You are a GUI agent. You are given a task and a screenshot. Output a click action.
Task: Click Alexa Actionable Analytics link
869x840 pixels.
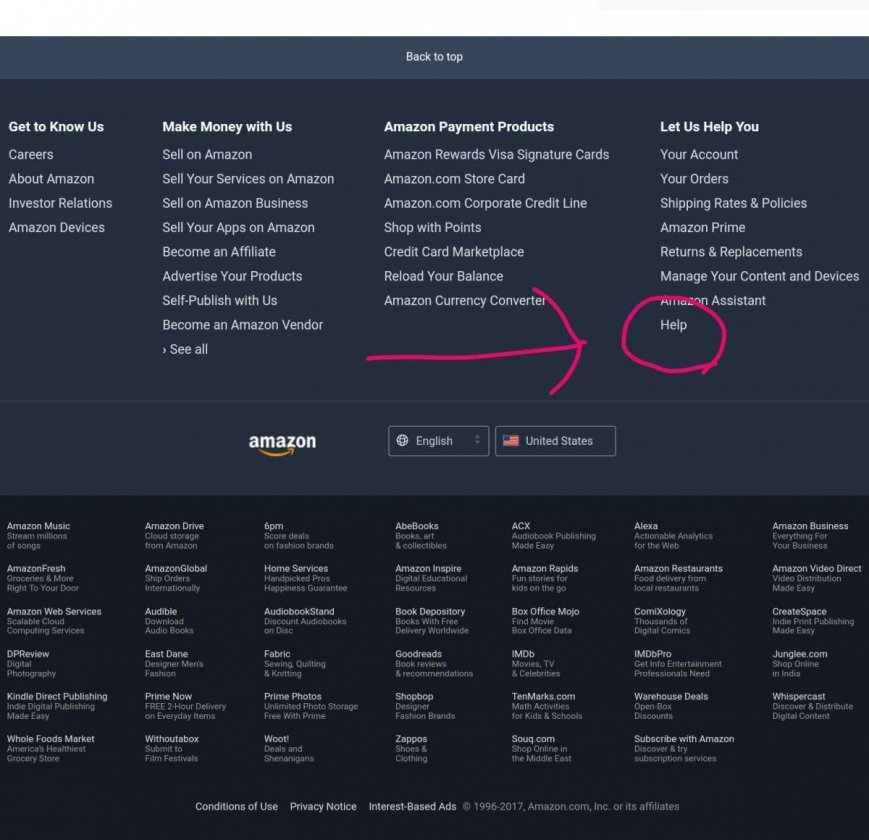pyautogui.click(x=673, y=536)
